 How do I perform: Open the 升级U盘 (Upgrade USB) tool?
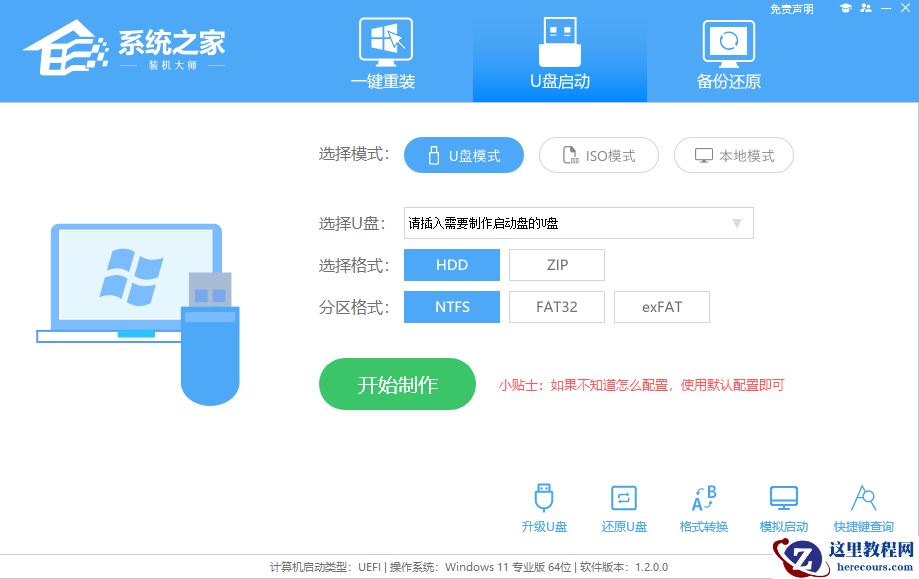pyautogui.click(x=543, y=505)
